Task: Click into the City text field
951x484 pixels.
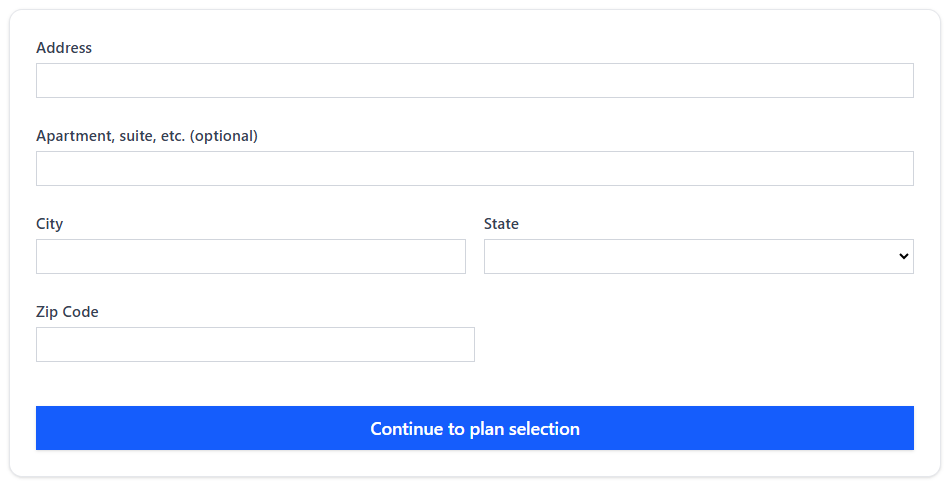Action: tap(250, 257)
